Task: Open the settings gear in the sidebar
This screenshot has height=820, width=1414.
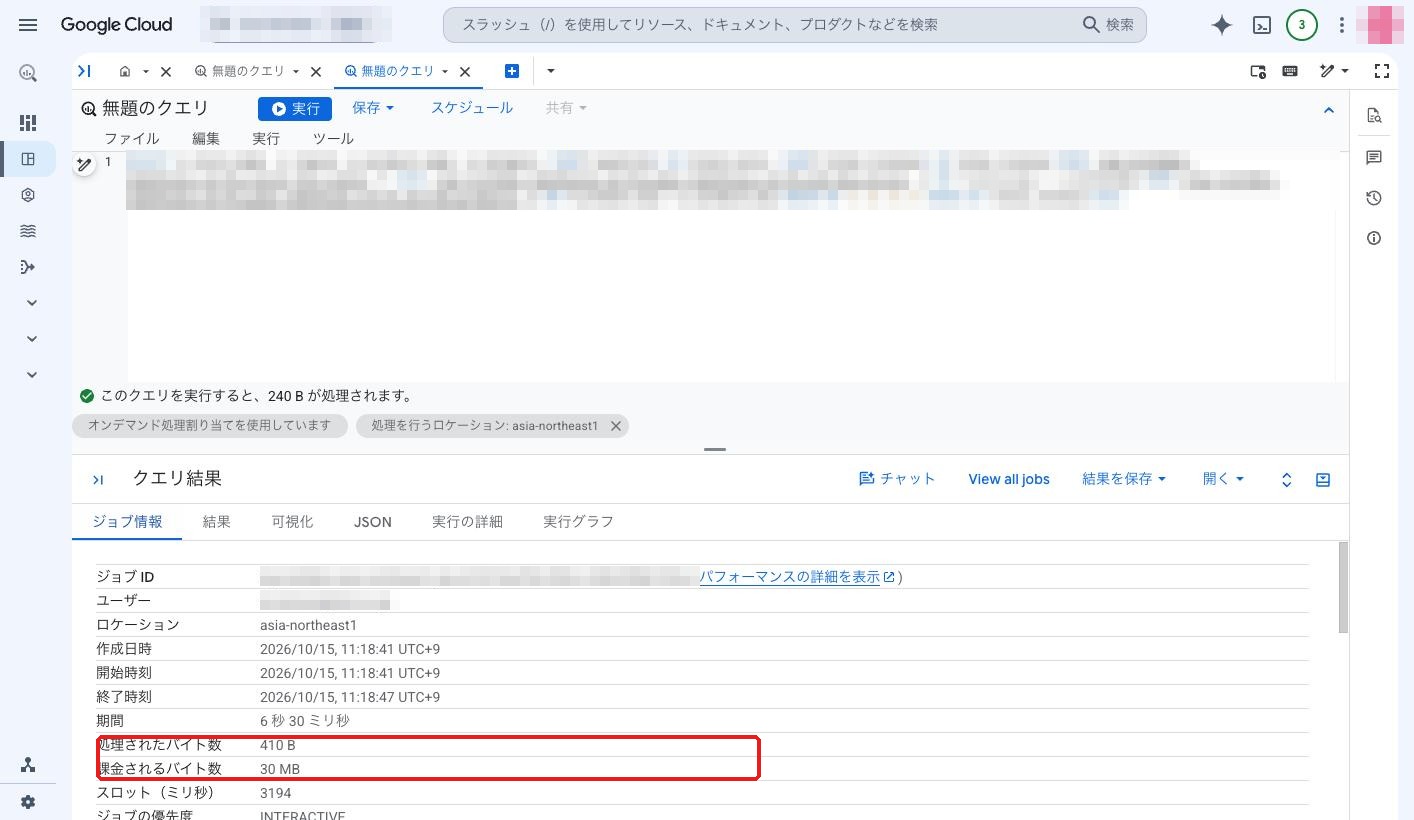Action: [x=28, y=802]
